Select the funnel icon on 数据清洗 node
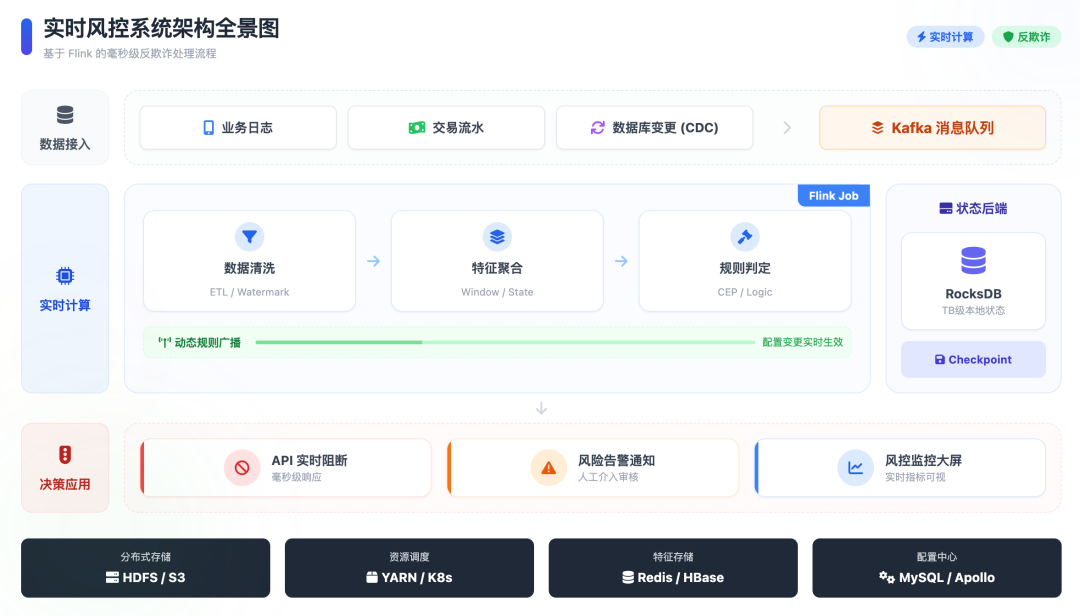Screen dimensions: 1080x616 [249, 237]
